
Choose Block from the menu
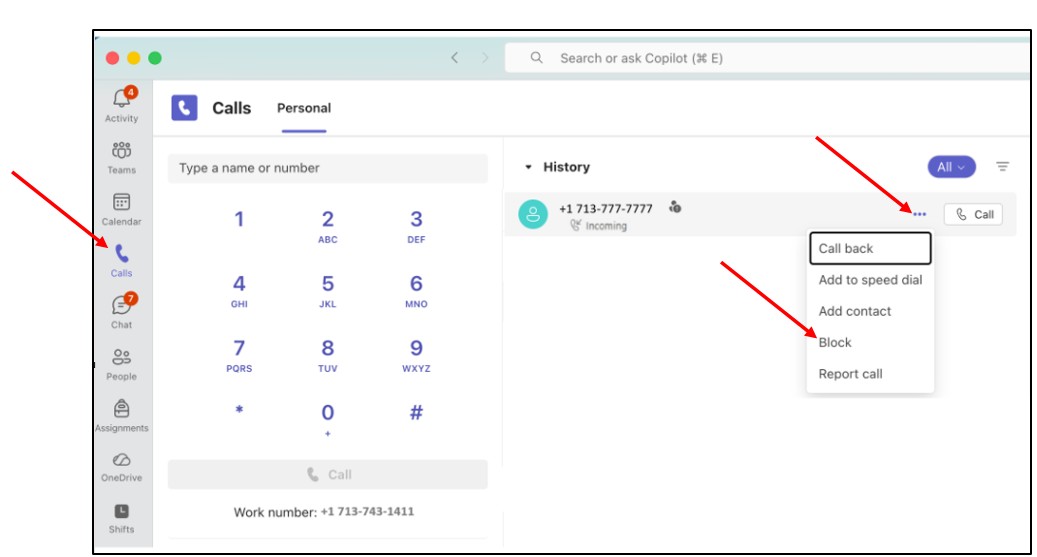(870, 343)
